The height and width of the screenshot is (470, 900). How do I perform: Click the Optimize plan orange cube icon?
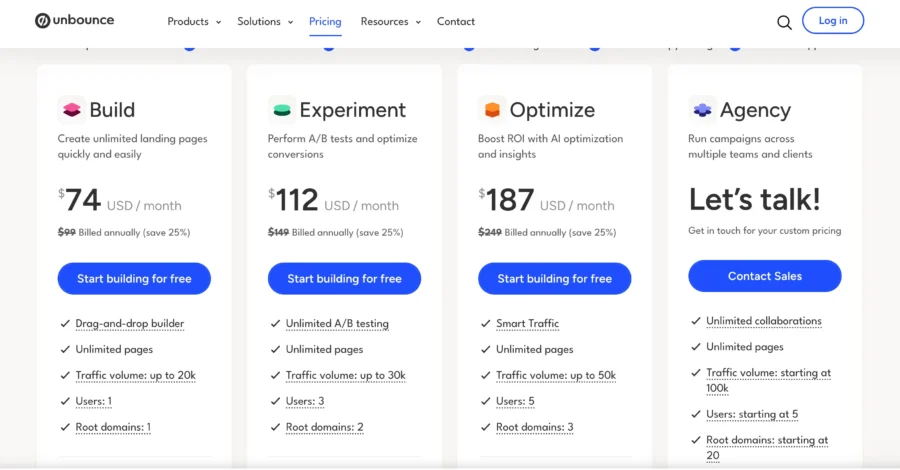pyautogui.click(x=492, y=110)
